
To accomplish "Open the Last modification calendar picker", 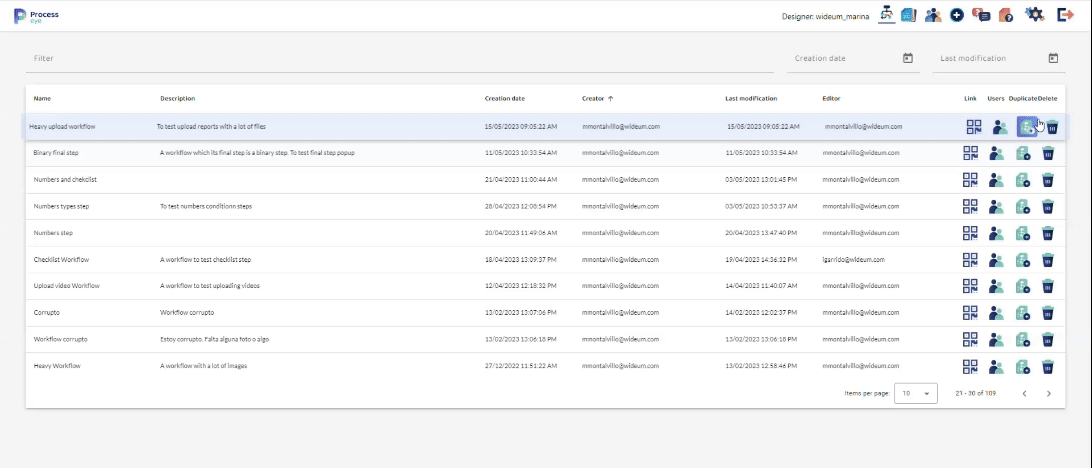I will click(x=1053, y=58).
